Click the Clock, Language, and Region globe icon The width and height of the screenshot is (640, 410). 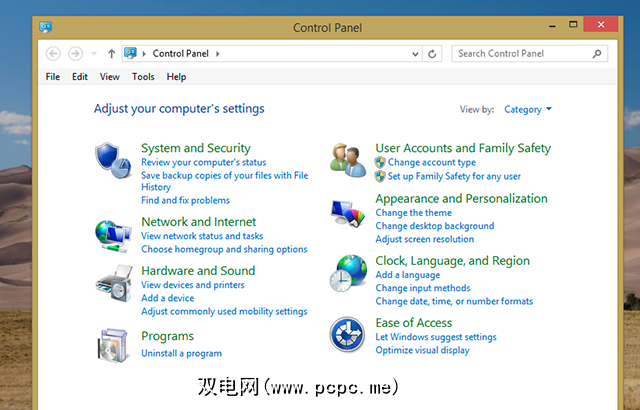[348, 273]
